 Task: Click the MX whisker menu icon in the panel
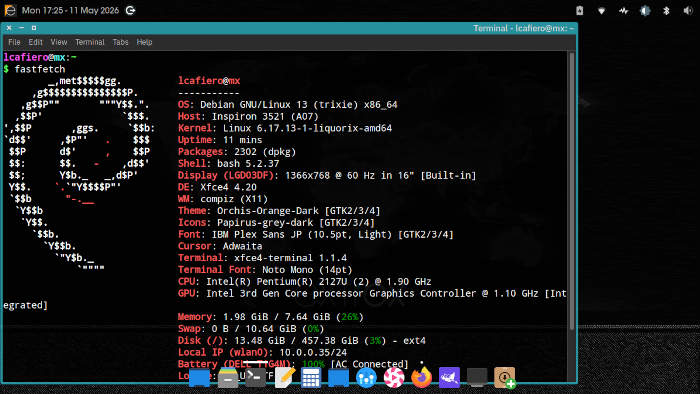pyautogui.click(x=9, y=10)
